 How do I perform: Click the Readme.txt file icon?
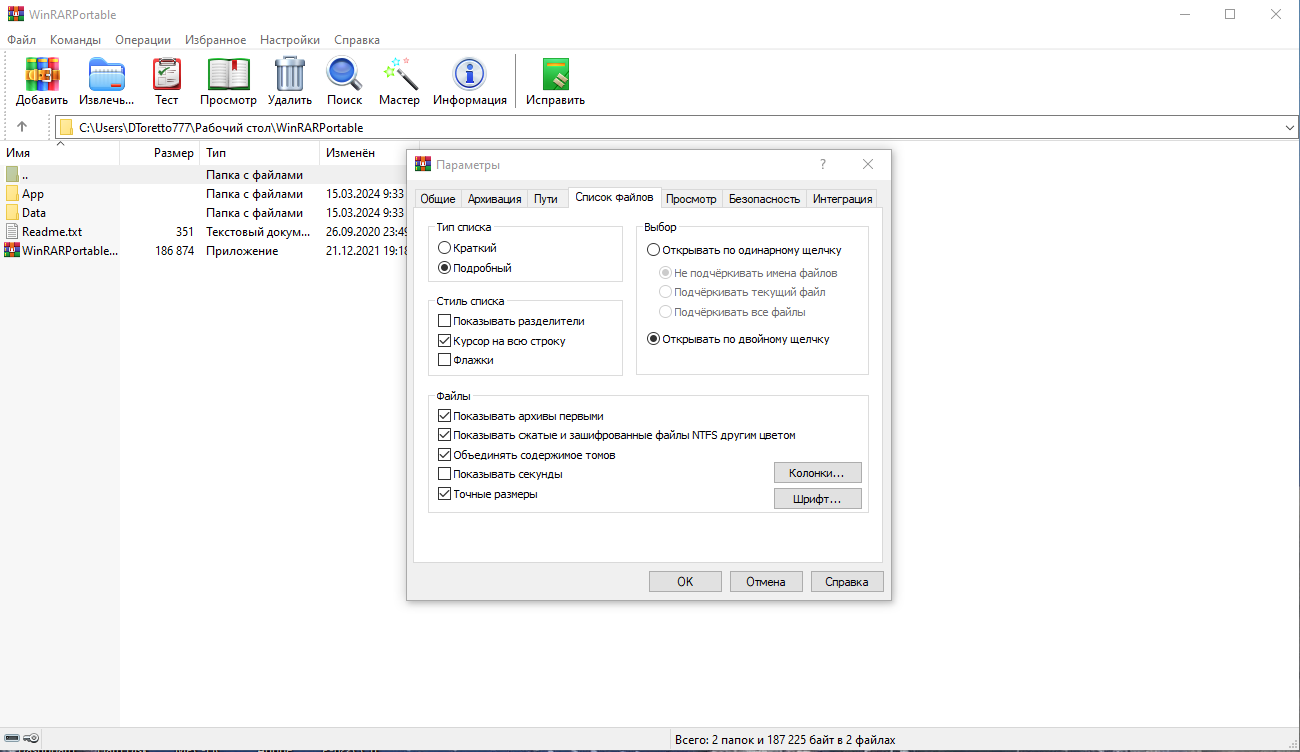(12, 232)
